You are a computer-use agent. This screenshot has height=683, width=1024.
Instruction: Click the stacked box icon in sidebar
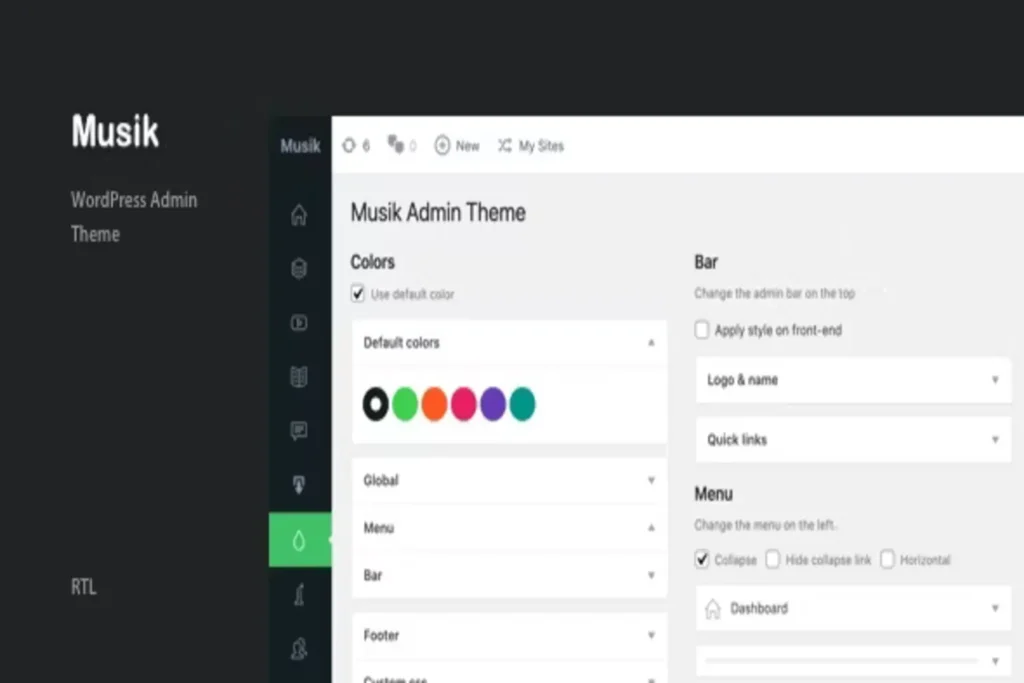298,269
